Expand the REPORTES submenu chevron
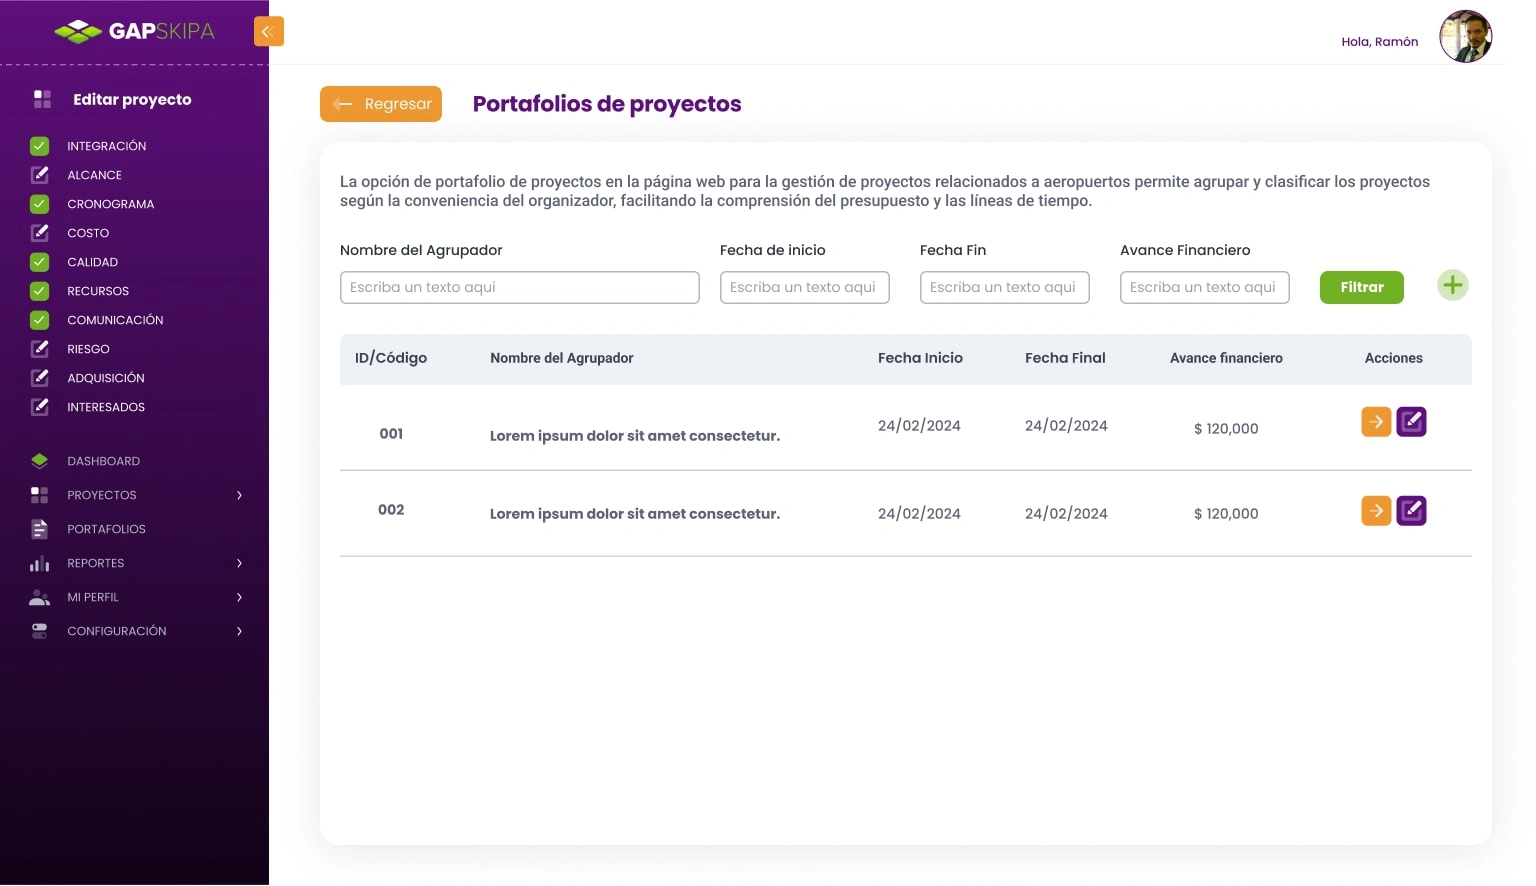1536x886 pixels. click(239, 563)
